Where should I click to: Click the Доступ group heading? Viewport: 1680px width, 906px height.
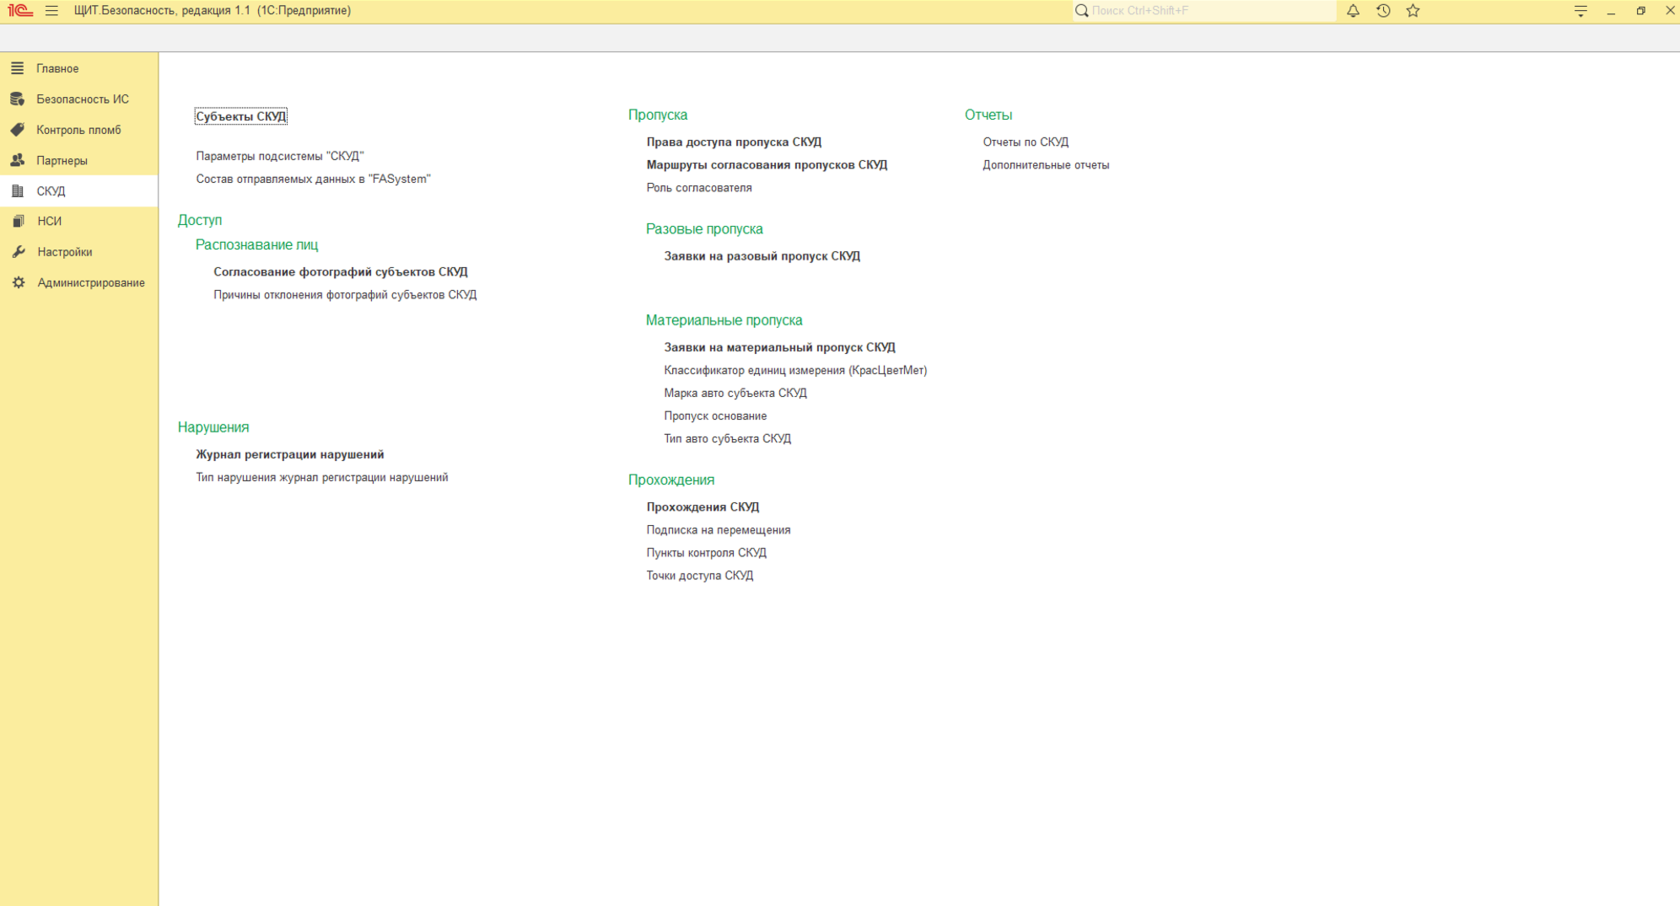[x=200, y=220]
